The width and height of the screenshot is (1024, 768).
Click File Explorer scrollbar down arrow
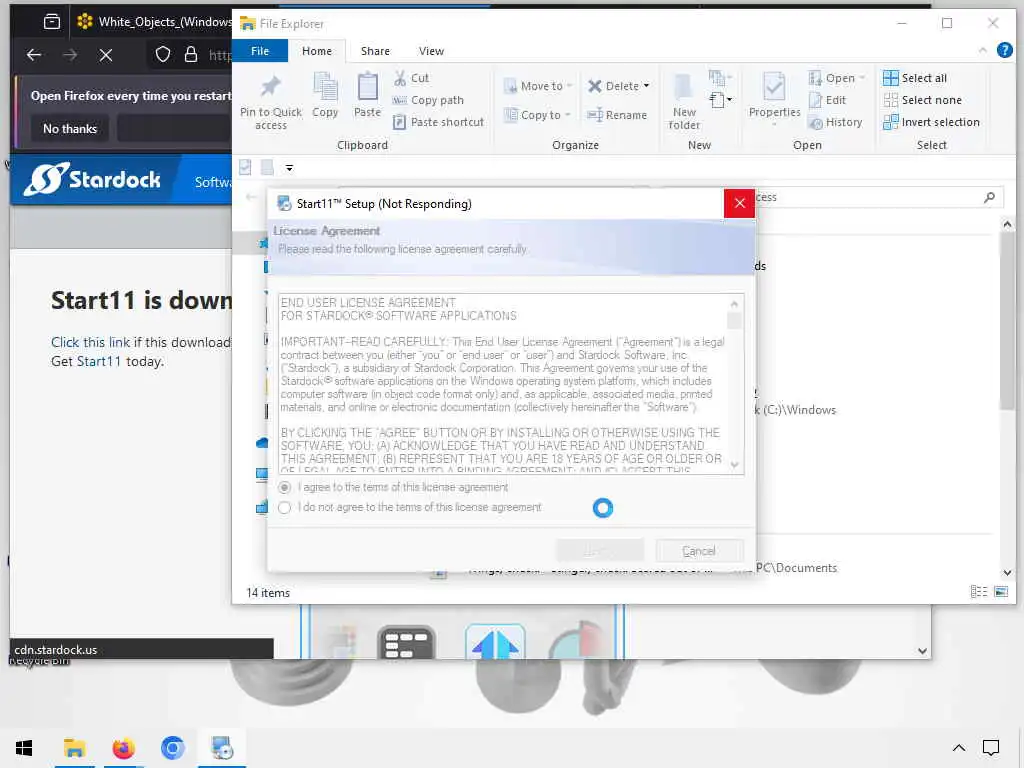point(1007,573)
